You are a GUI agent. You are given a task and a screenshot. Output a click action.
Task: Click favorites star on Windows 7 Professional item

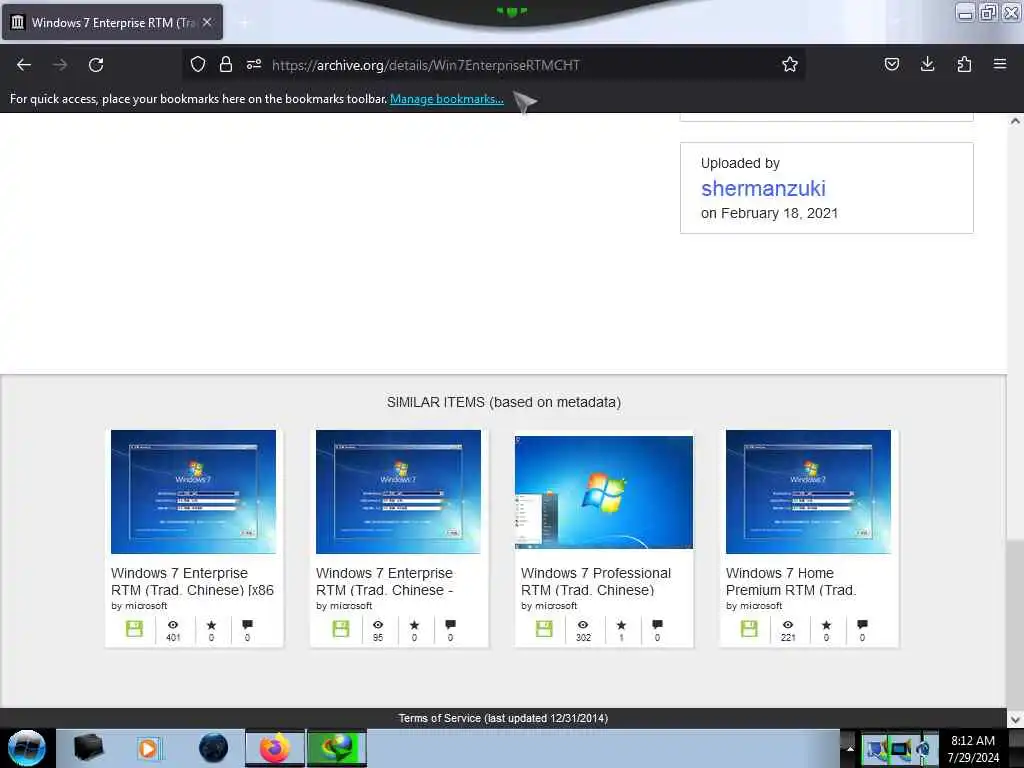[621, 625]
